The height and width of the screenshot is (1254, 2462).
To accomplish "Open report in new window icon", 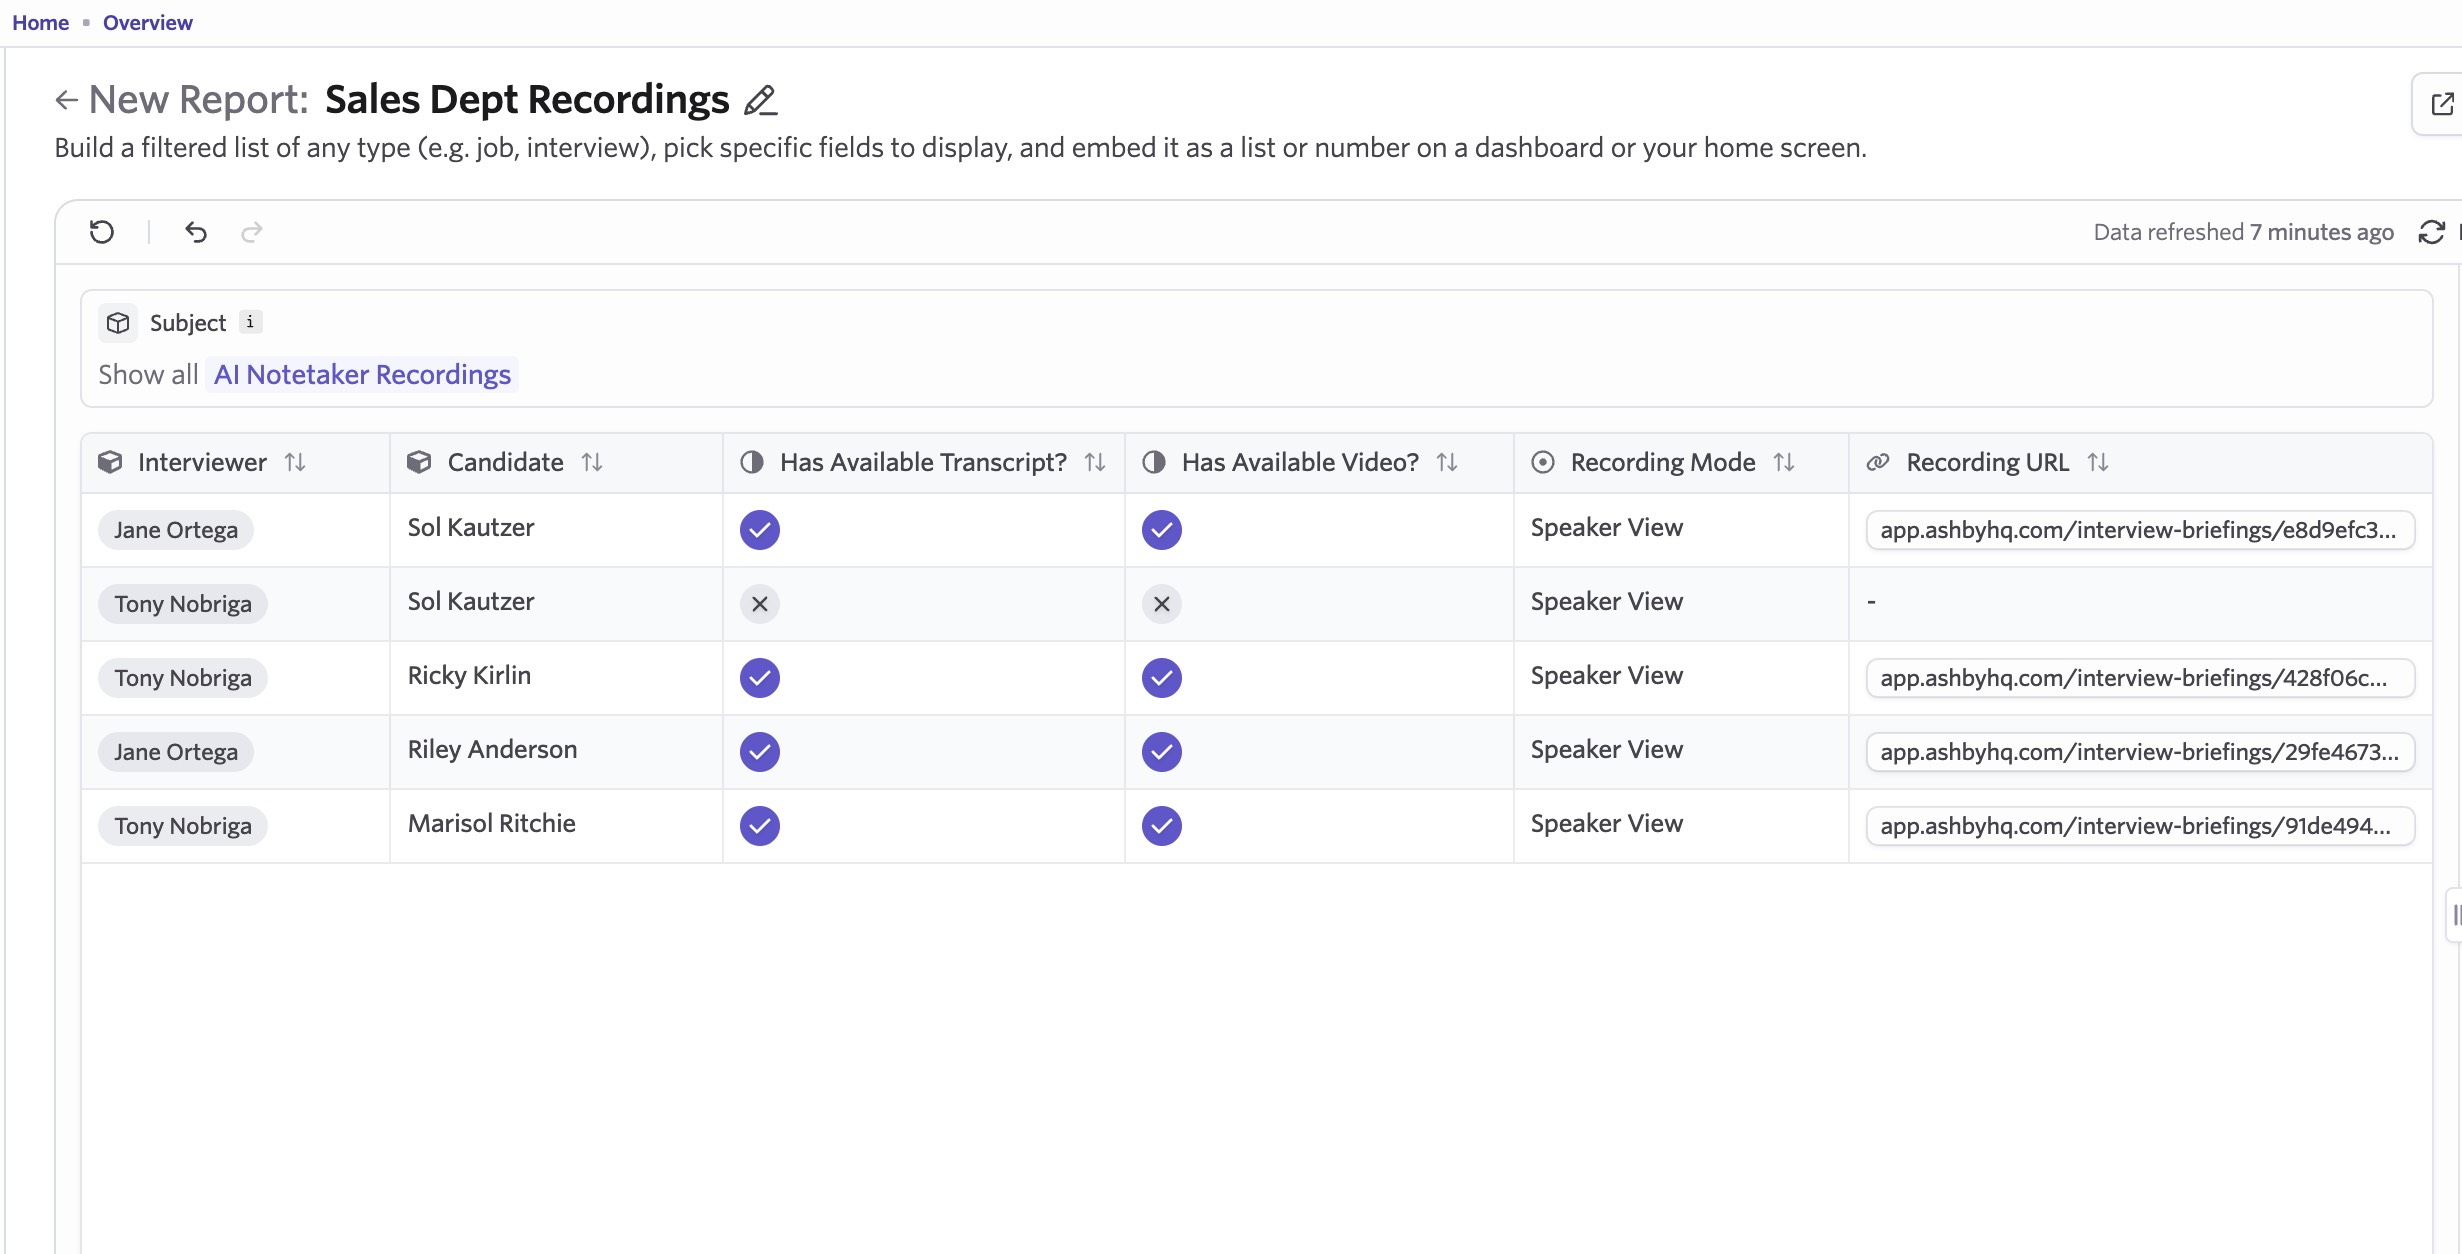I will [2441, 104].
